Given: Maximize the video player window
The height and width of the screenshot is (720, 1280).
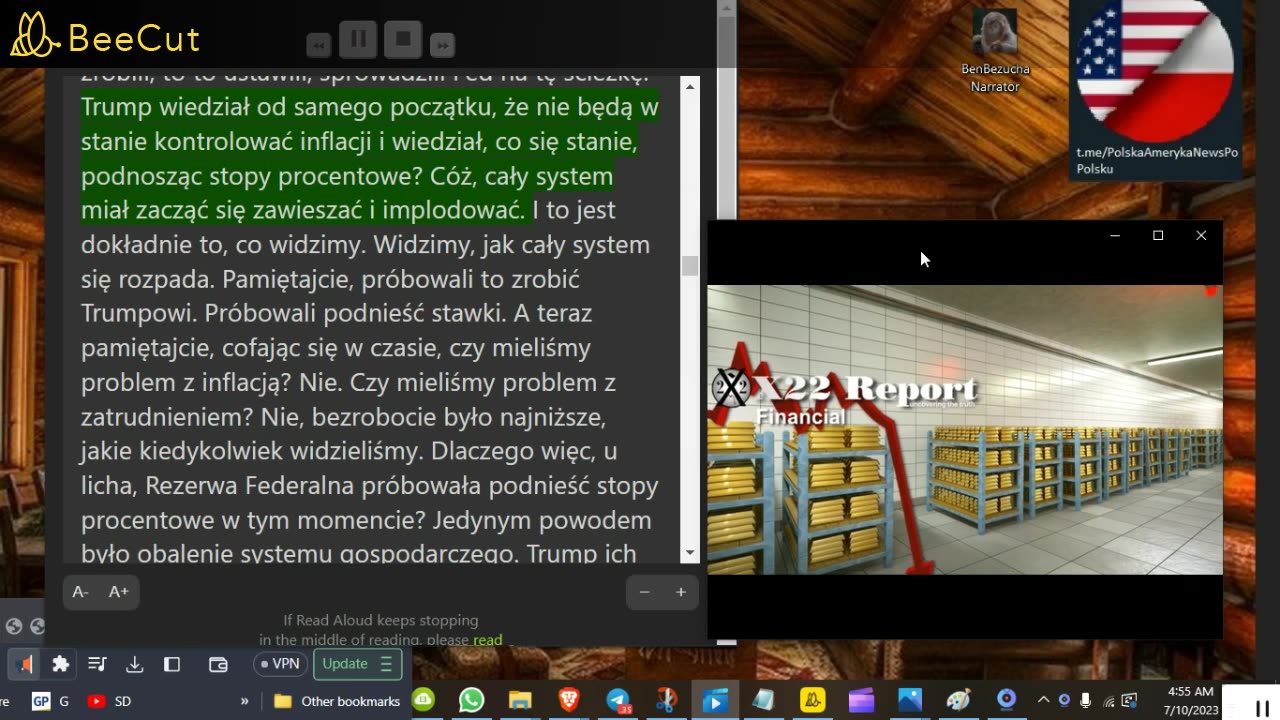Looking at the screenshot, I should pyautogui.click(x=1158, y=236).
